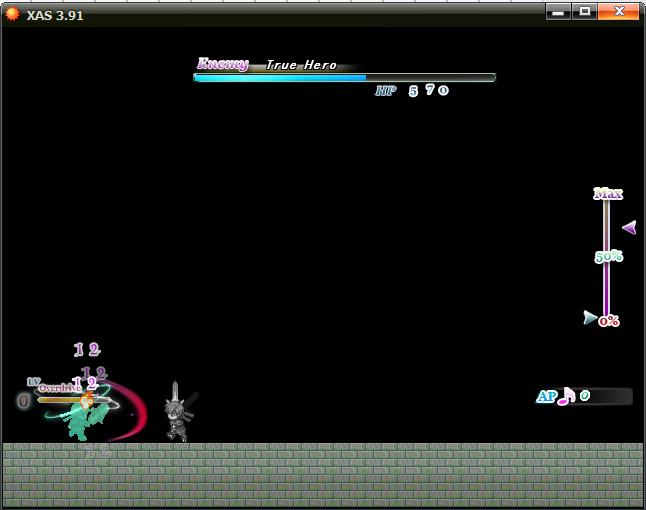Click the pink music note icon
Viewport: 646px width, 510px height.
tap(566, 396)
